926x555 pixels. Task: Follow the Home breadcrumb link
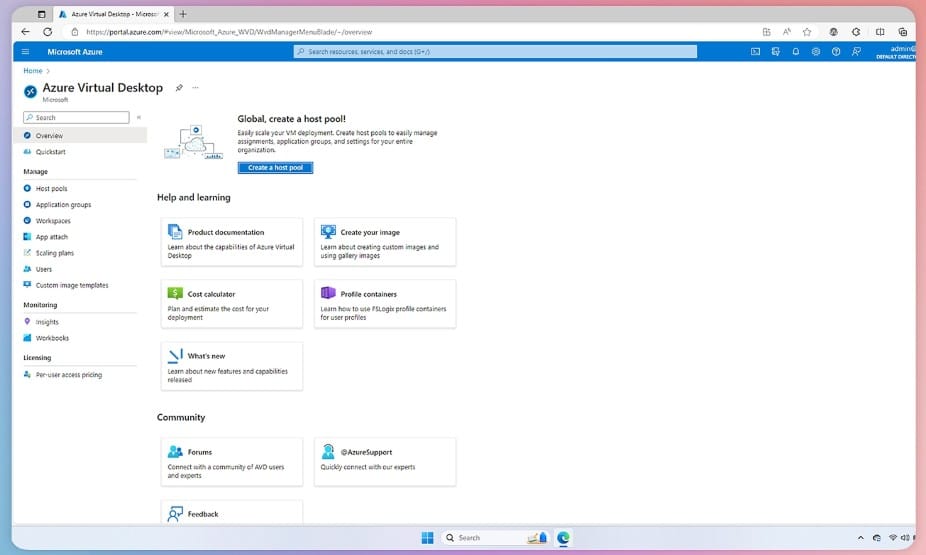point(32,70)
